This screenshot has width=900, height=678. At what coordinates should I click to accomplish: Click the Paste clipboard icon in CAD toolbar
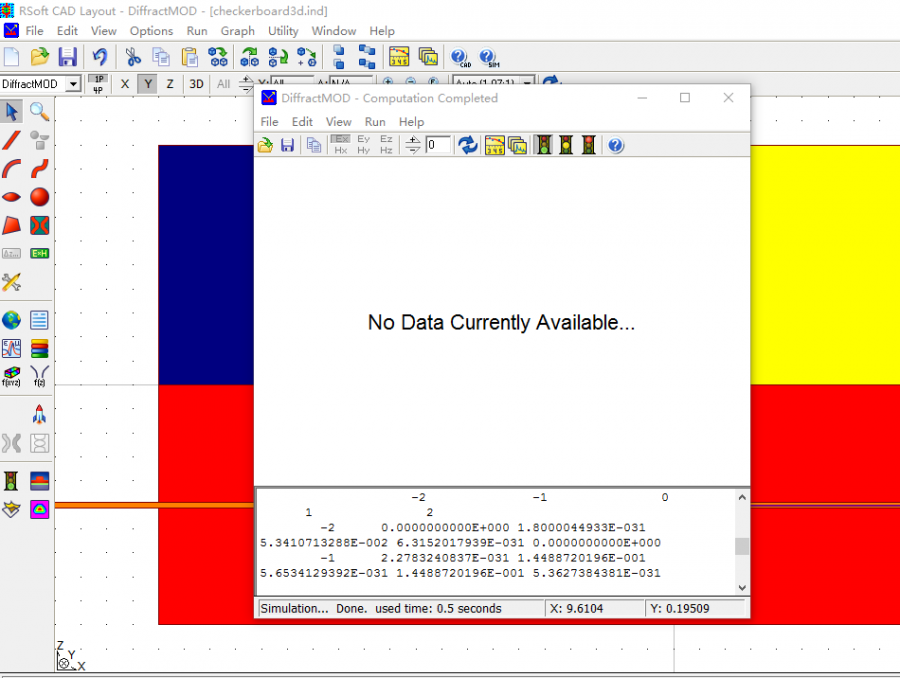pyautogui.click(x=189, y=57)
